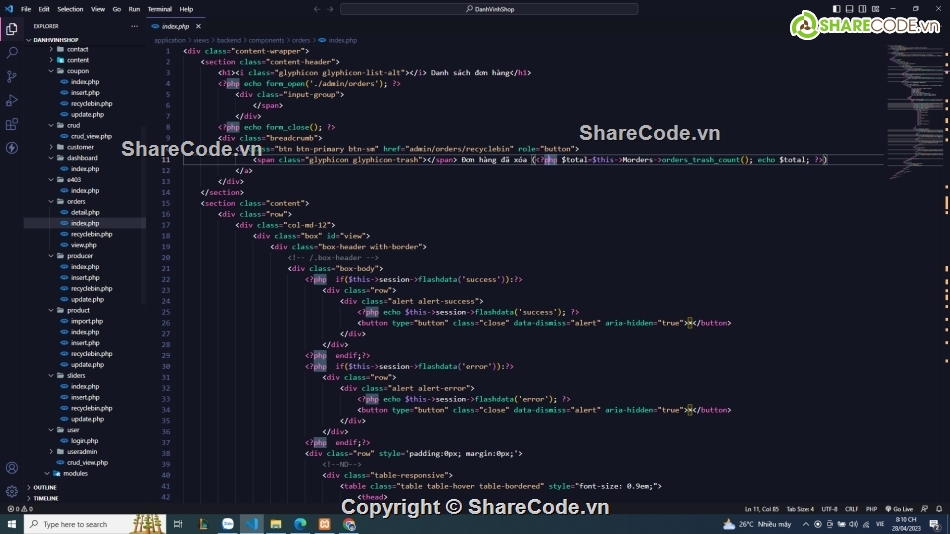
Task: Open the View menu
Action: [98, 9]
